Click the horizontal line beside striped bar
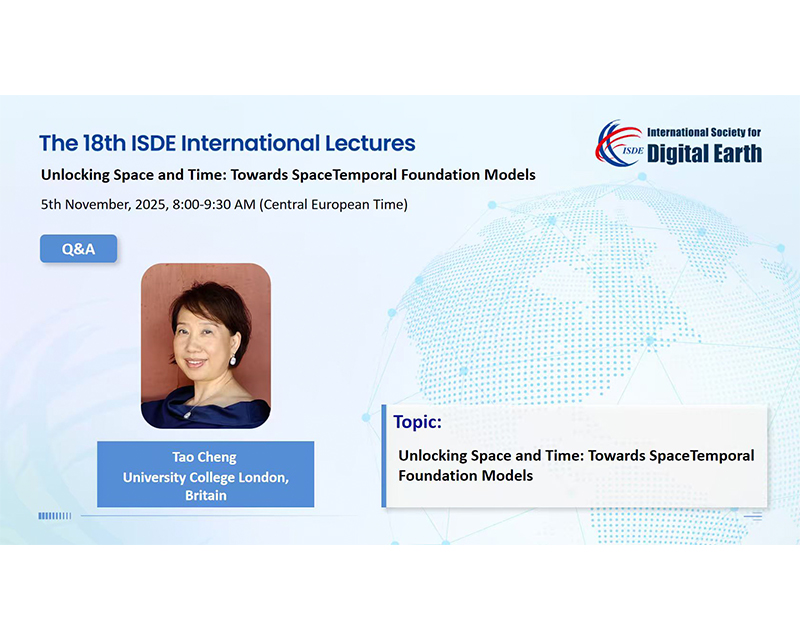The height and width of the screenshot is (640, 800). 220,516
